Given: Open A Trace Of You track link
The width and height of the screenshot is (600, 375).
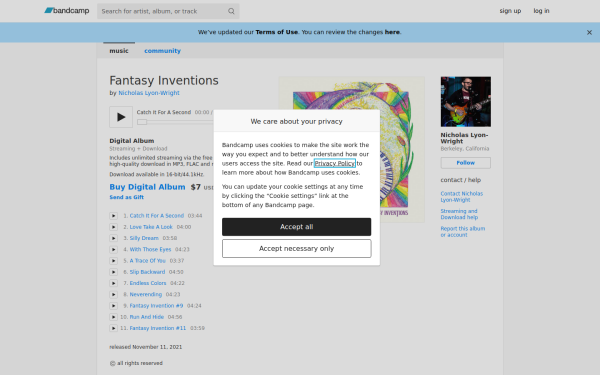Looking at the screenshot, I should point(147,261).
